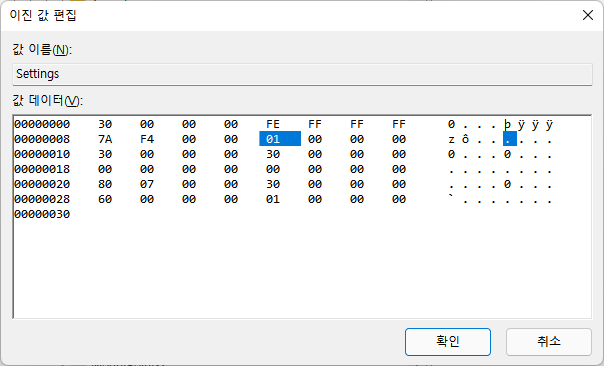Click byte 07 in row 00000020
Screen dimensions: 604x366
(x=147, y=184)
